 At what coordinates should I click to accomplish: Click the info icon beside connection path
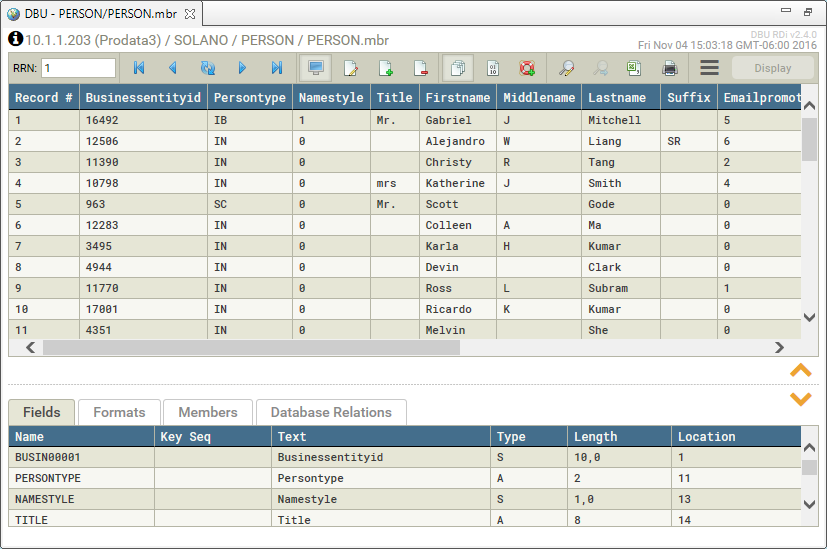(16, 38)
